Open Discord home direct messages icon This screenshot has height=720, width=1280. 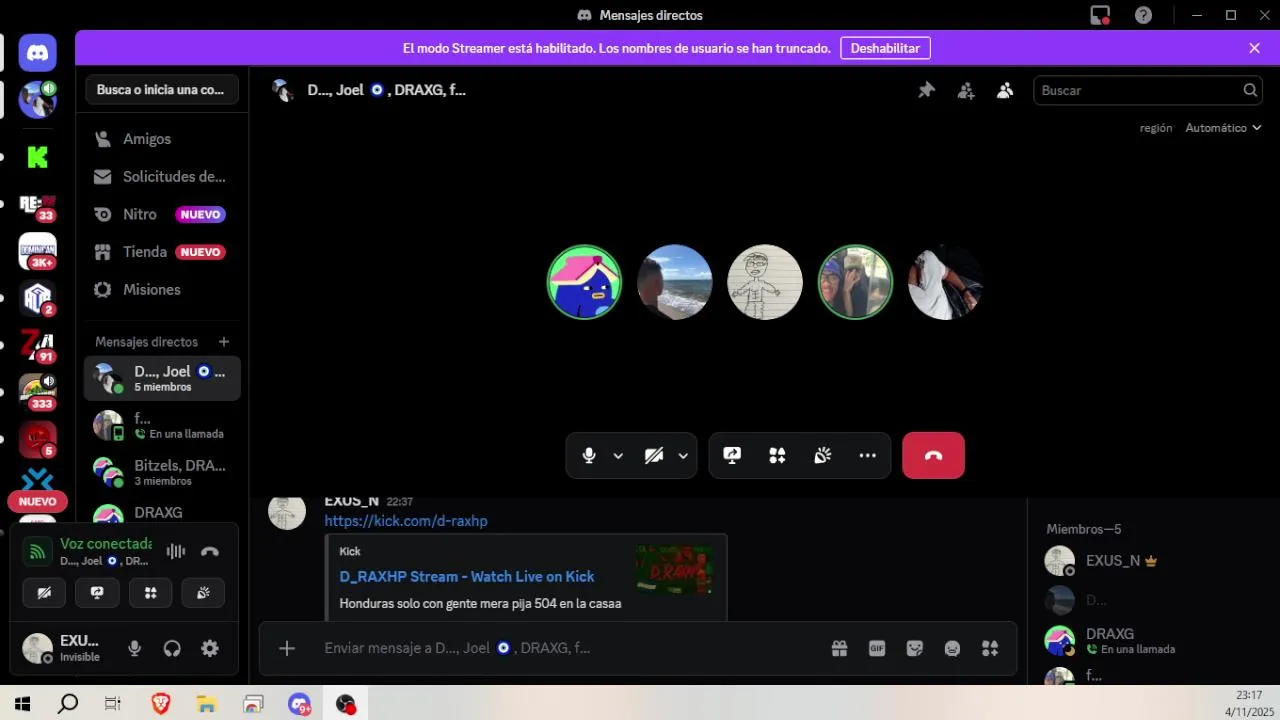pos(37,52)
